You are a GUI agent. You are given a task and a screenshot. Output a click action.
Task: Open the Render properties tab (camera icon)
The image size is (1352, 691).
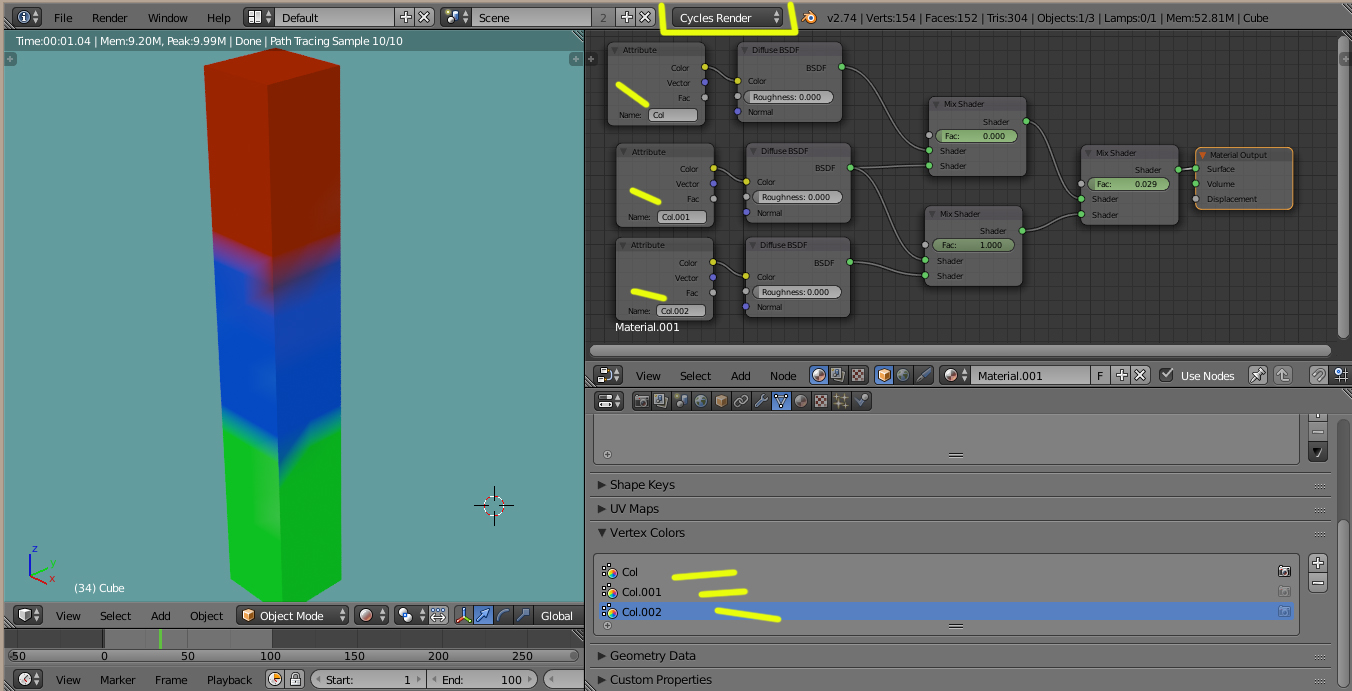641,401
